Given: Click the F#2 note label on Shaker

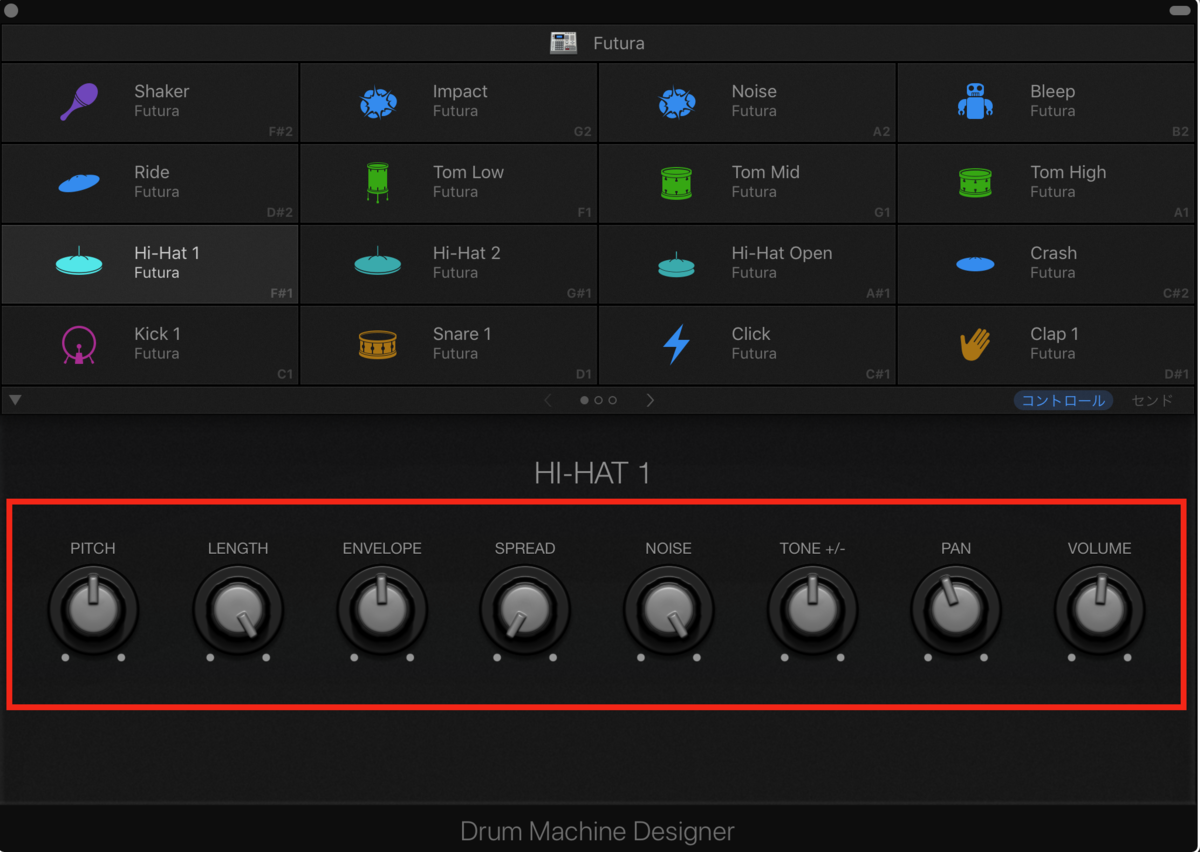Looking at the screenshot, I should tap(281, 132).
